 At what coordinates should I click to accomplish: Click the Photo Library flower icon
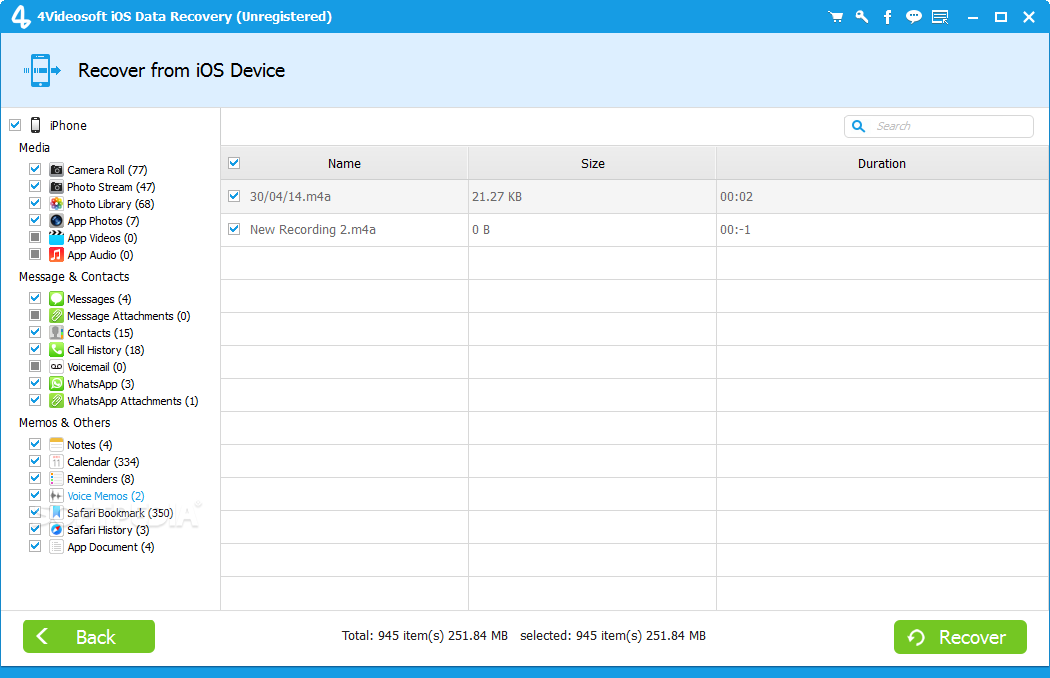coord(57,204)
